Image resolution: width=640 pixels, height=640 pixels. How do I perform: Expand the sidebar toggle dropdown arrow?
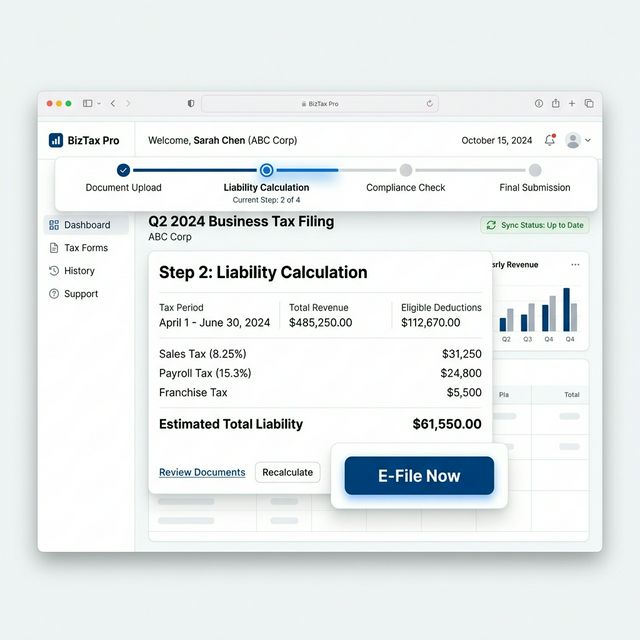(x=99, y=104)
